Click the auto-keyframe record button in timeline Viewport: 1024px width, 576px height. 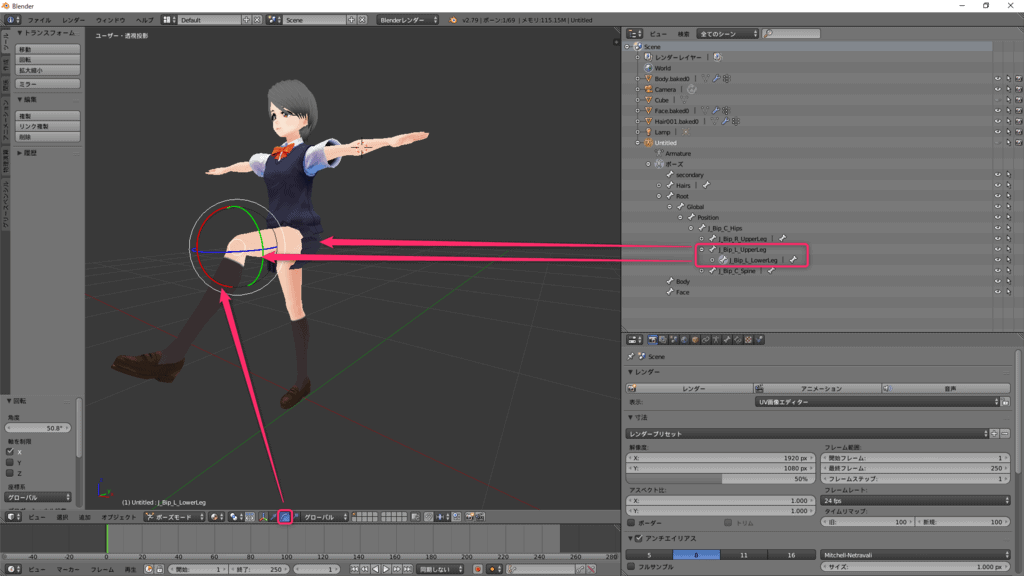point(477,569)
